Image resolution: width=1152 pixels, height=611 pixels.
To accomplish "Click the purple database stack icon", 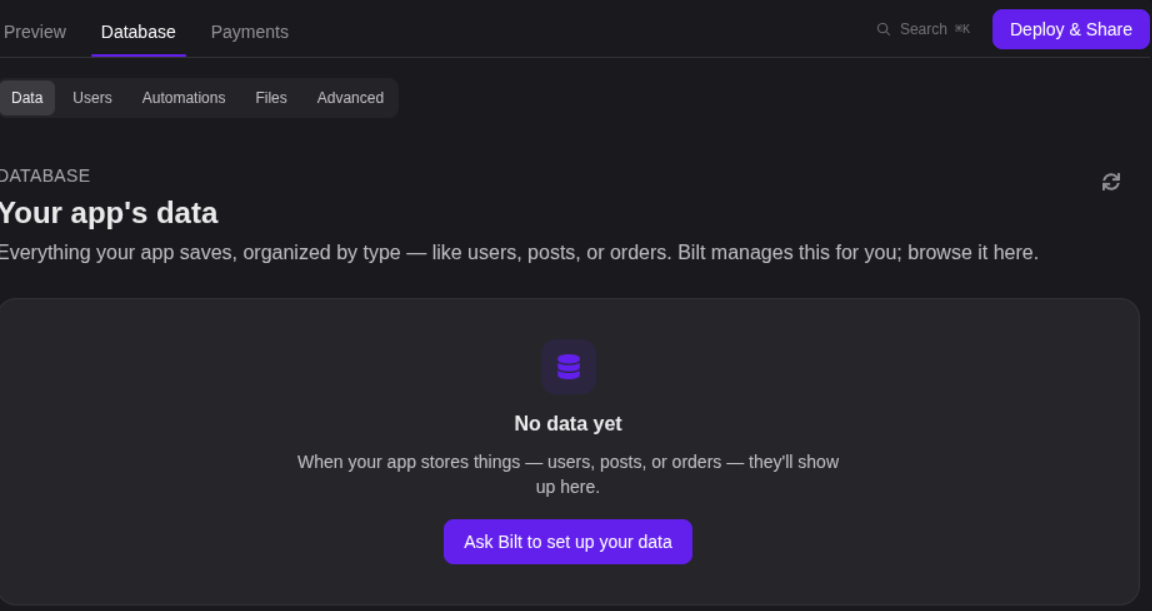I will [x=569, y=367].
